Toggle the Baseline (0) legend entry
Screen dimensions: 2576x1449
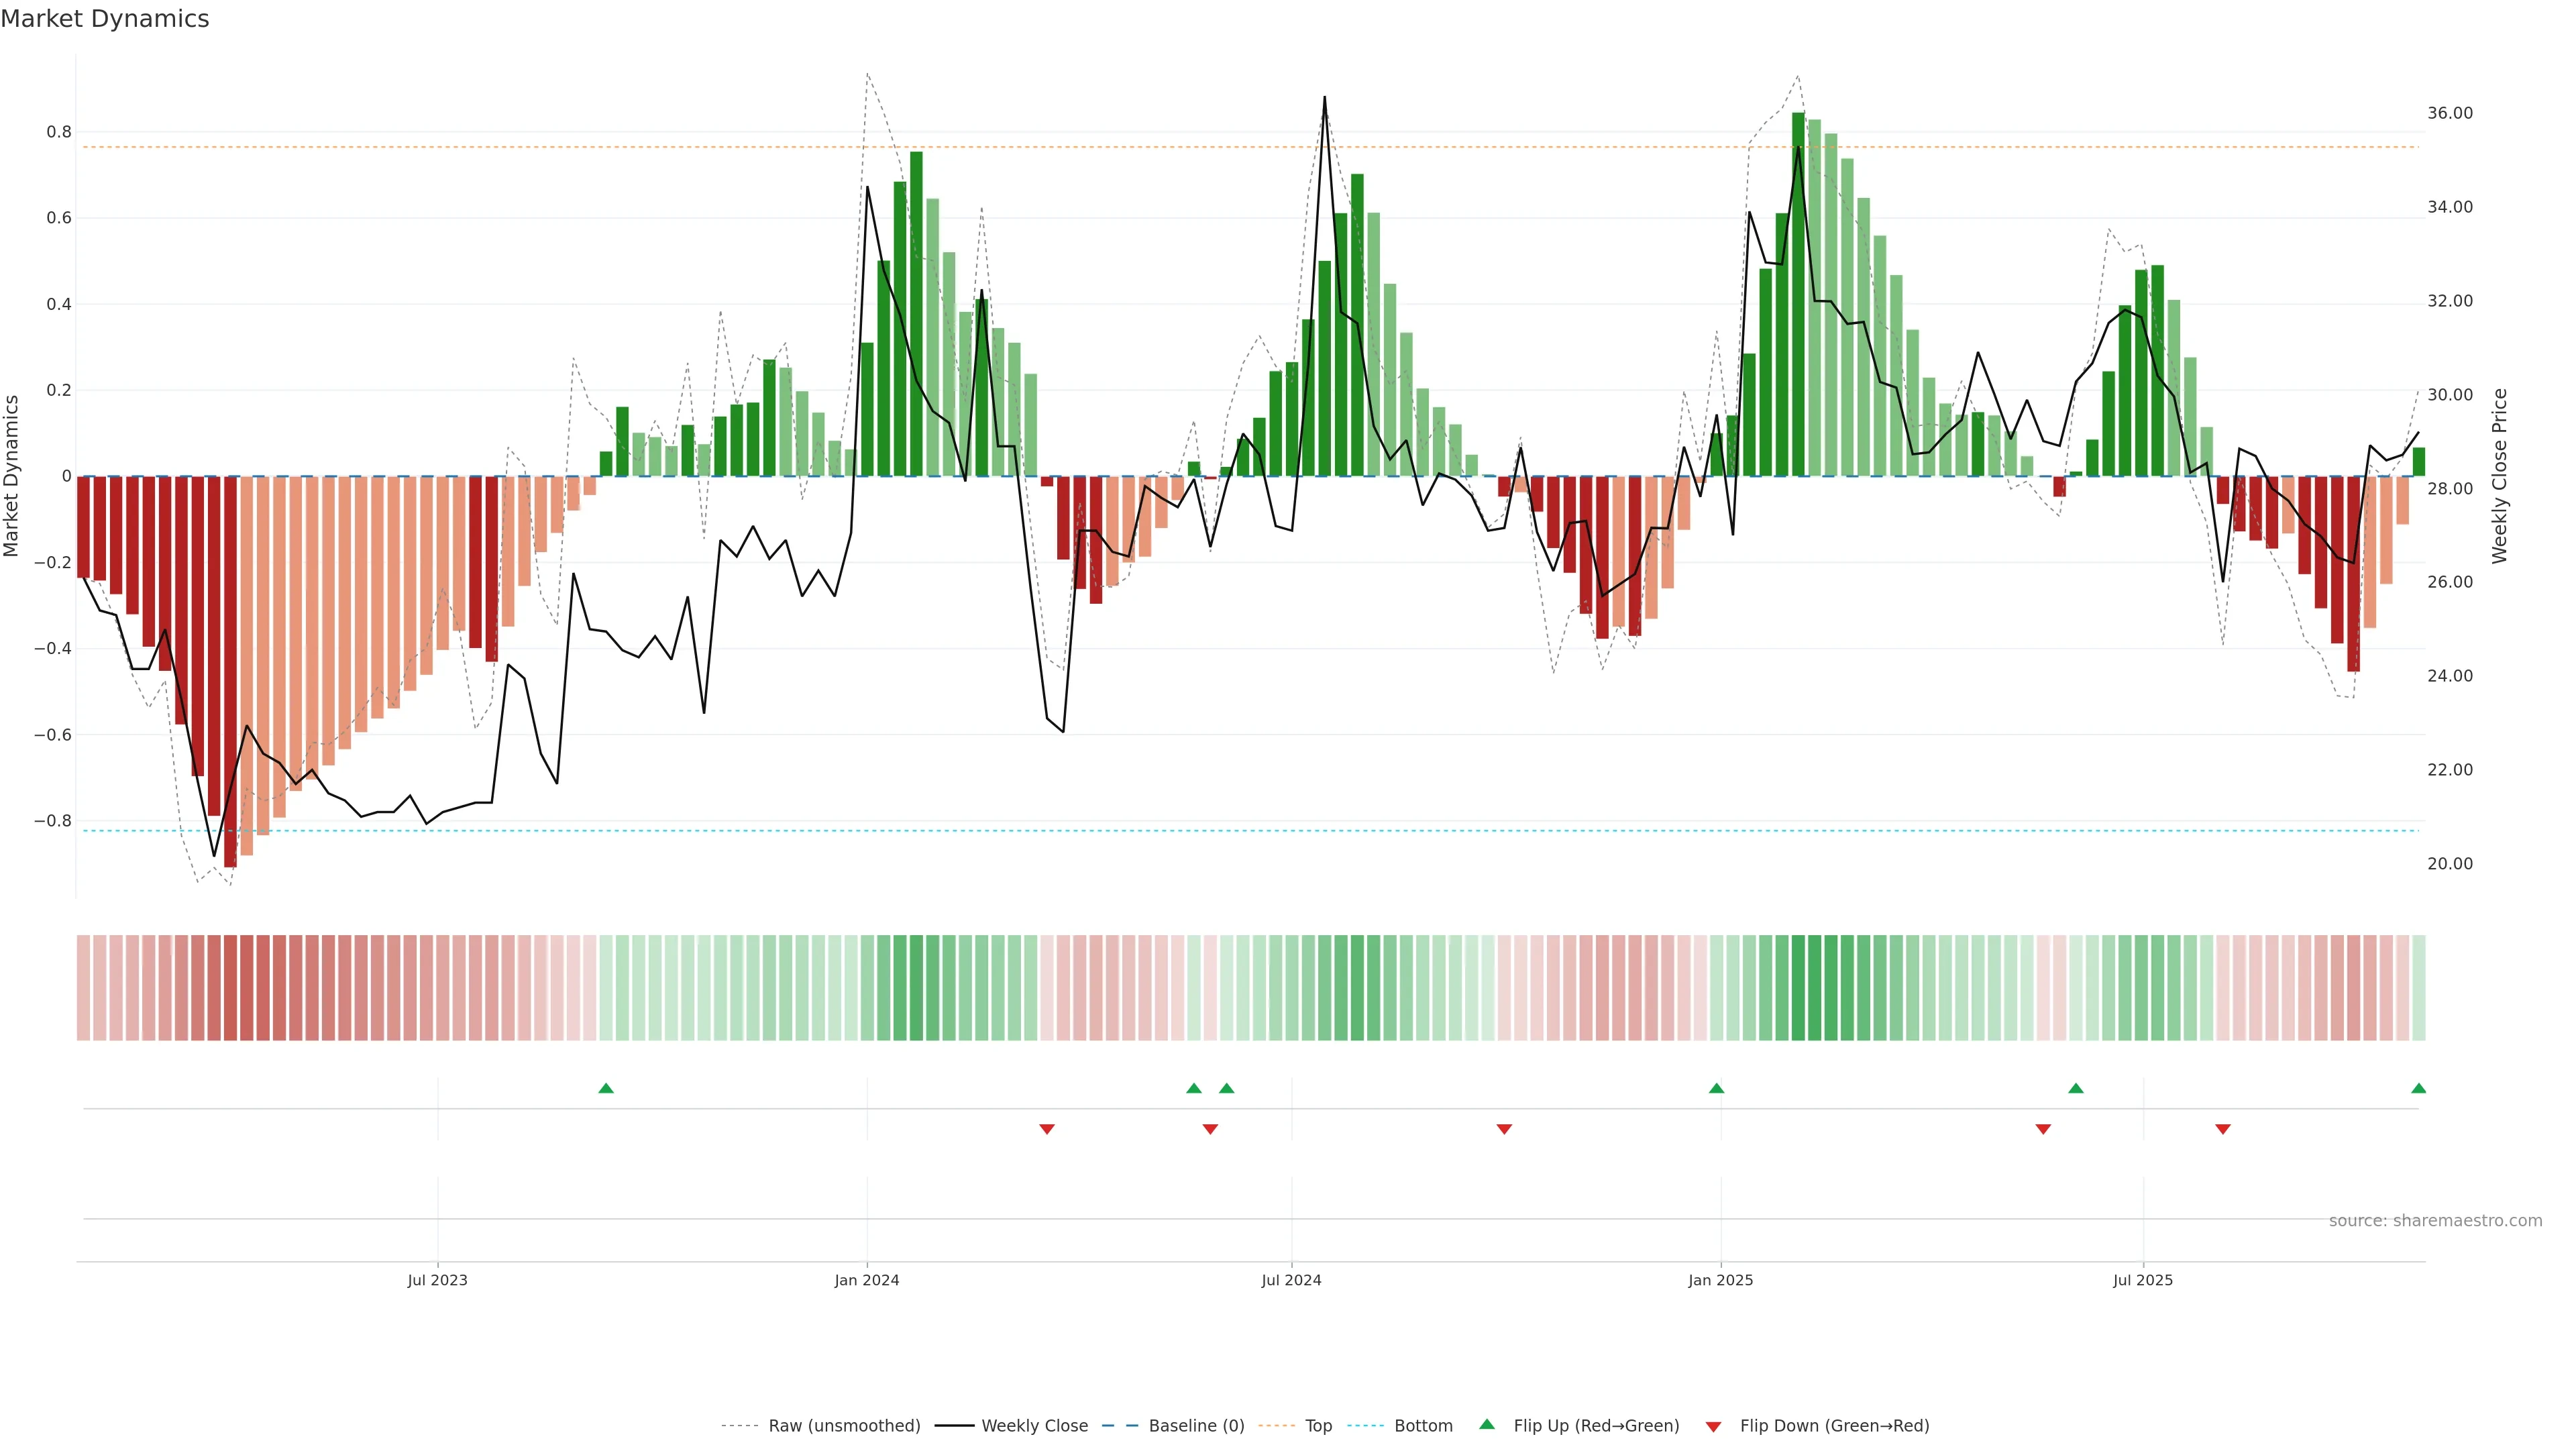1196,1426
